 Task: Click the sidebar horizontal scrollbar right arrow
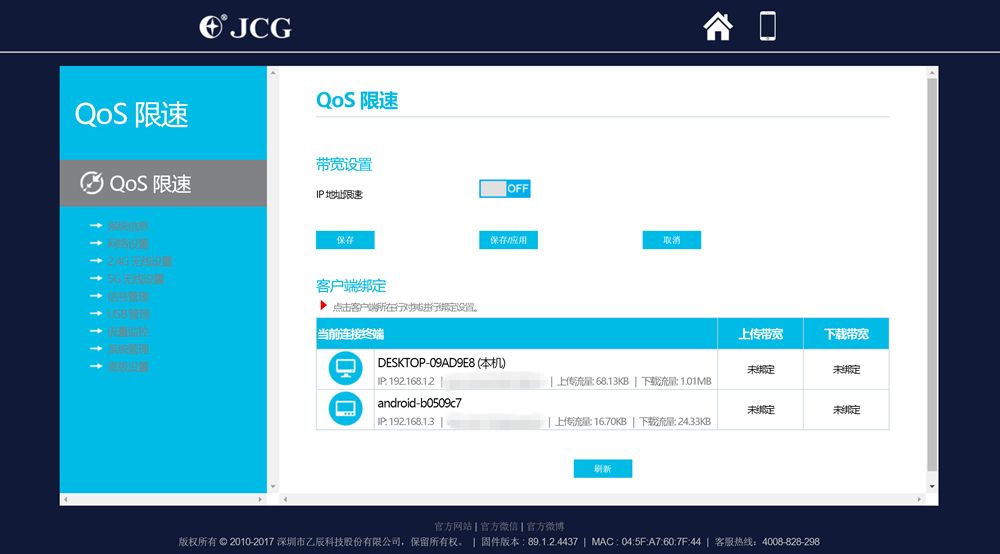point(260,499)
